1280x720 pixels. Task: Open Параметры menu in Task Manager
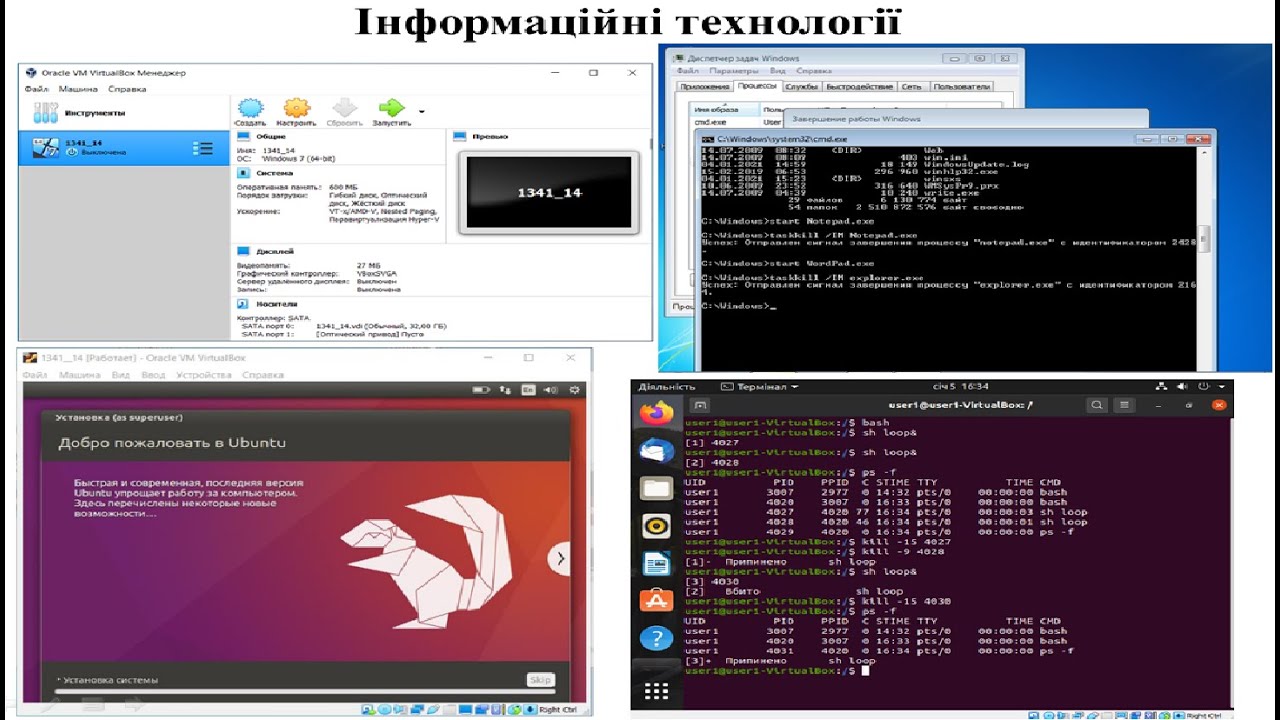(735, 71)
